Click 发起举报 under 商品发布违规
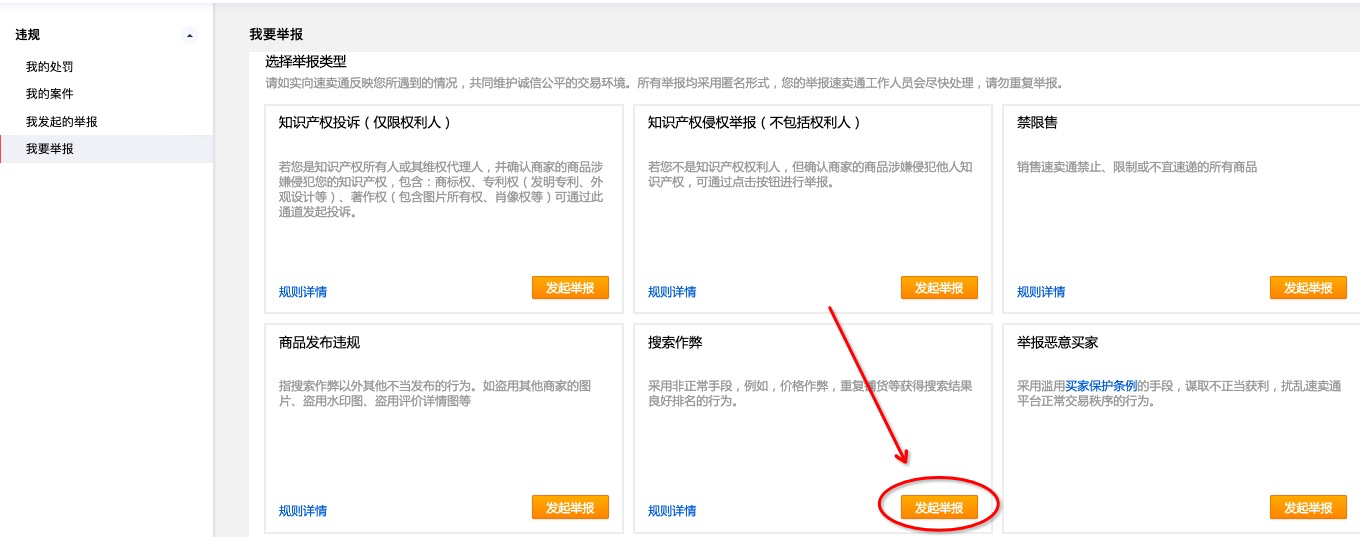The width and height of the screenshot is (1360, 537). 570,508
